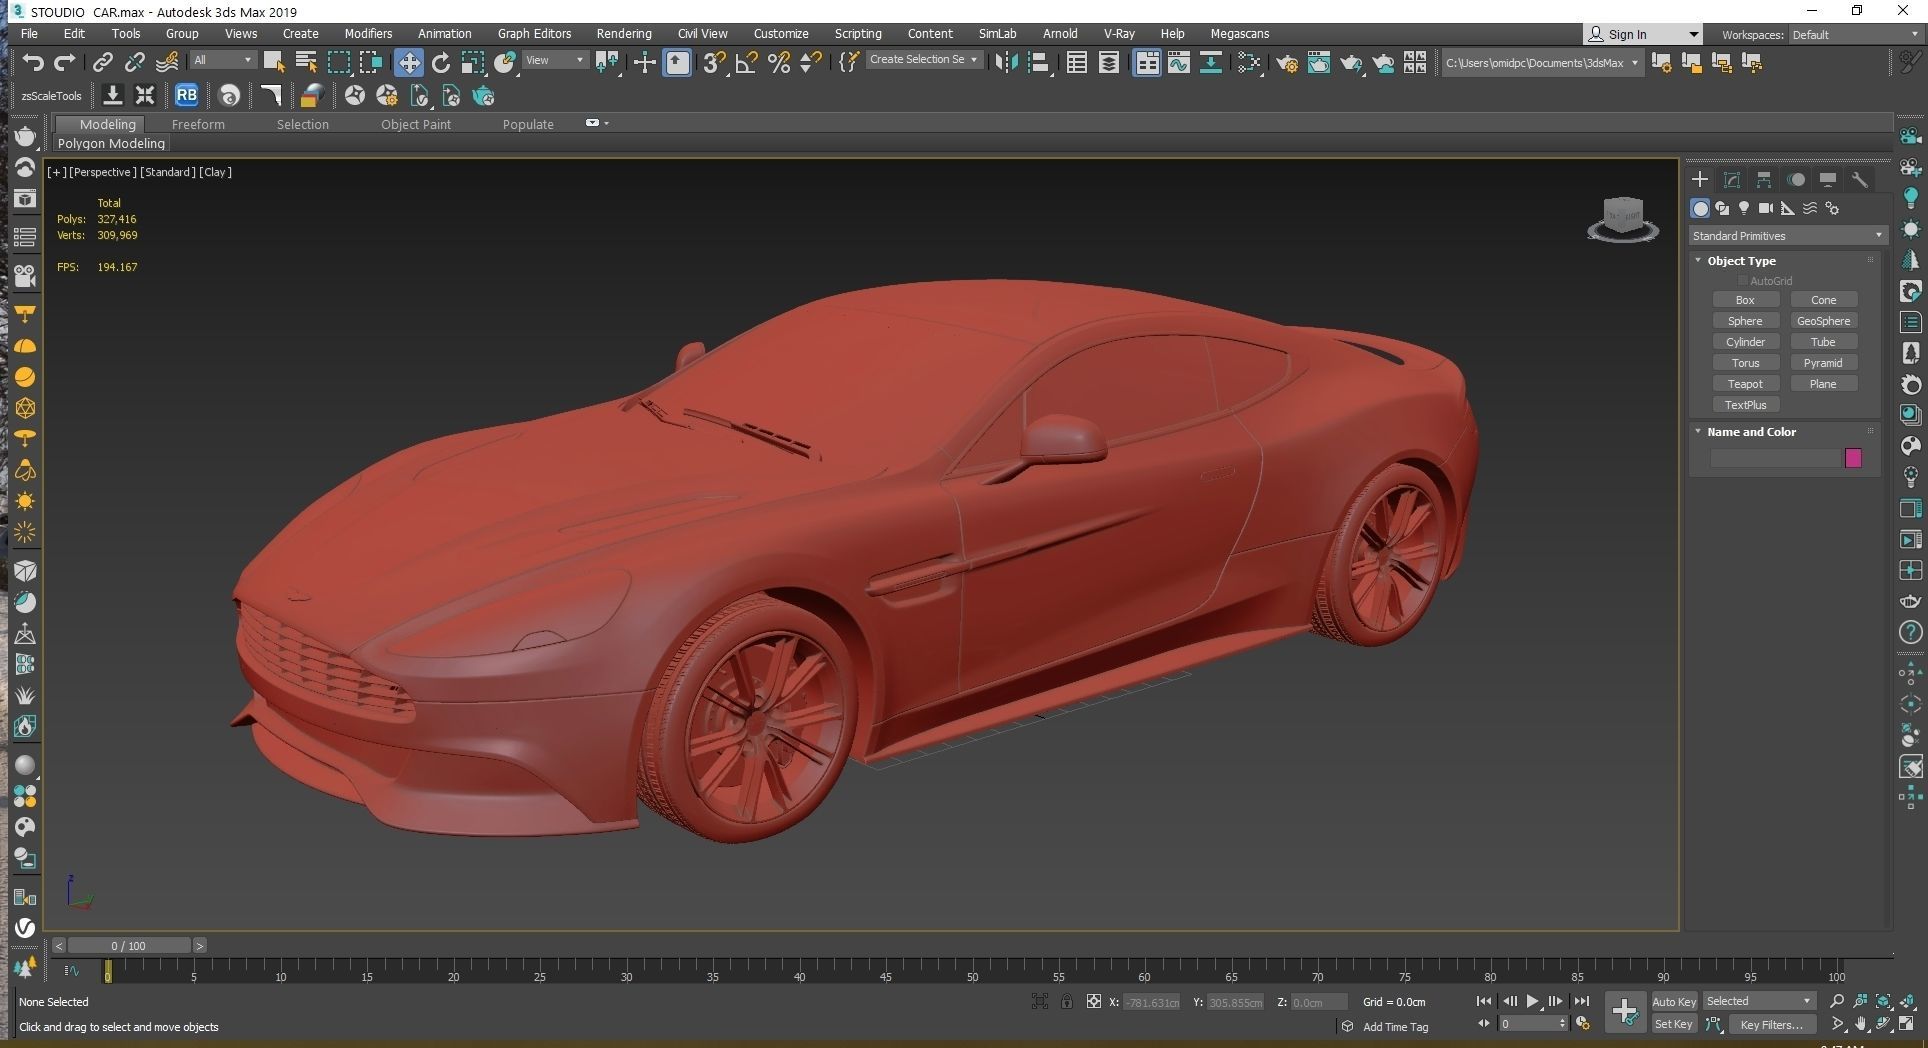Image resolution: width=1928 pixels, height=1048 pixels.
Task: Enable the AutoGrid checkbox
Action: pyautogui.click(x=1743, y=281)
